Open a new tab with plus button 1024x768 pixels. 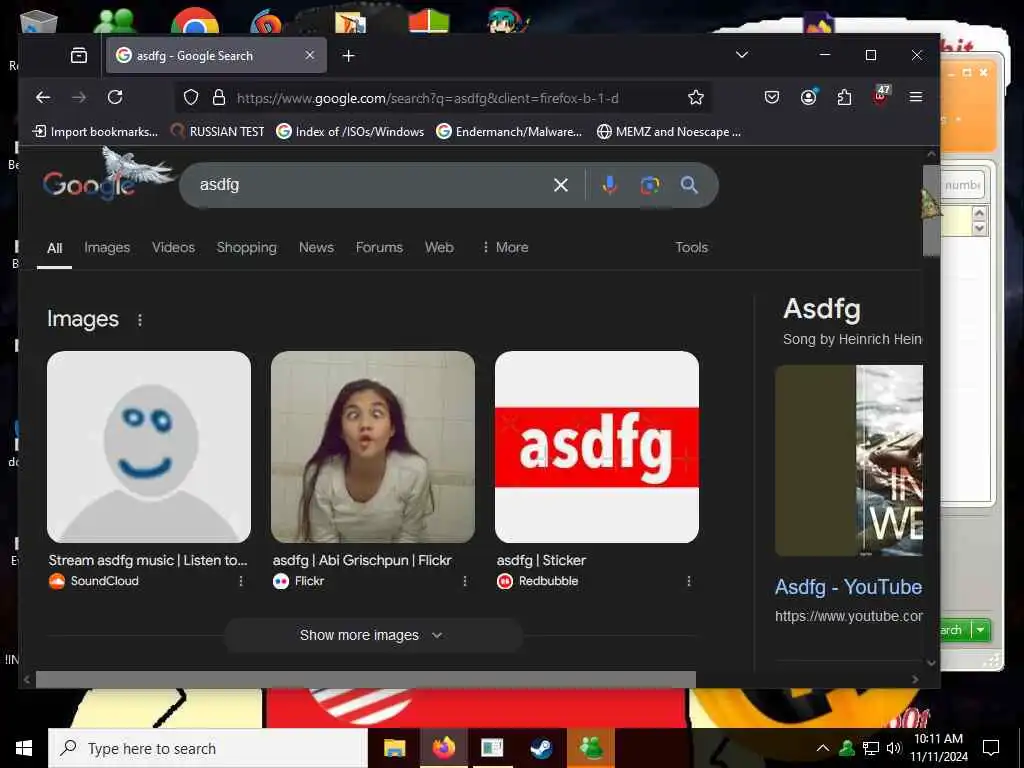(x=349, y=56)
